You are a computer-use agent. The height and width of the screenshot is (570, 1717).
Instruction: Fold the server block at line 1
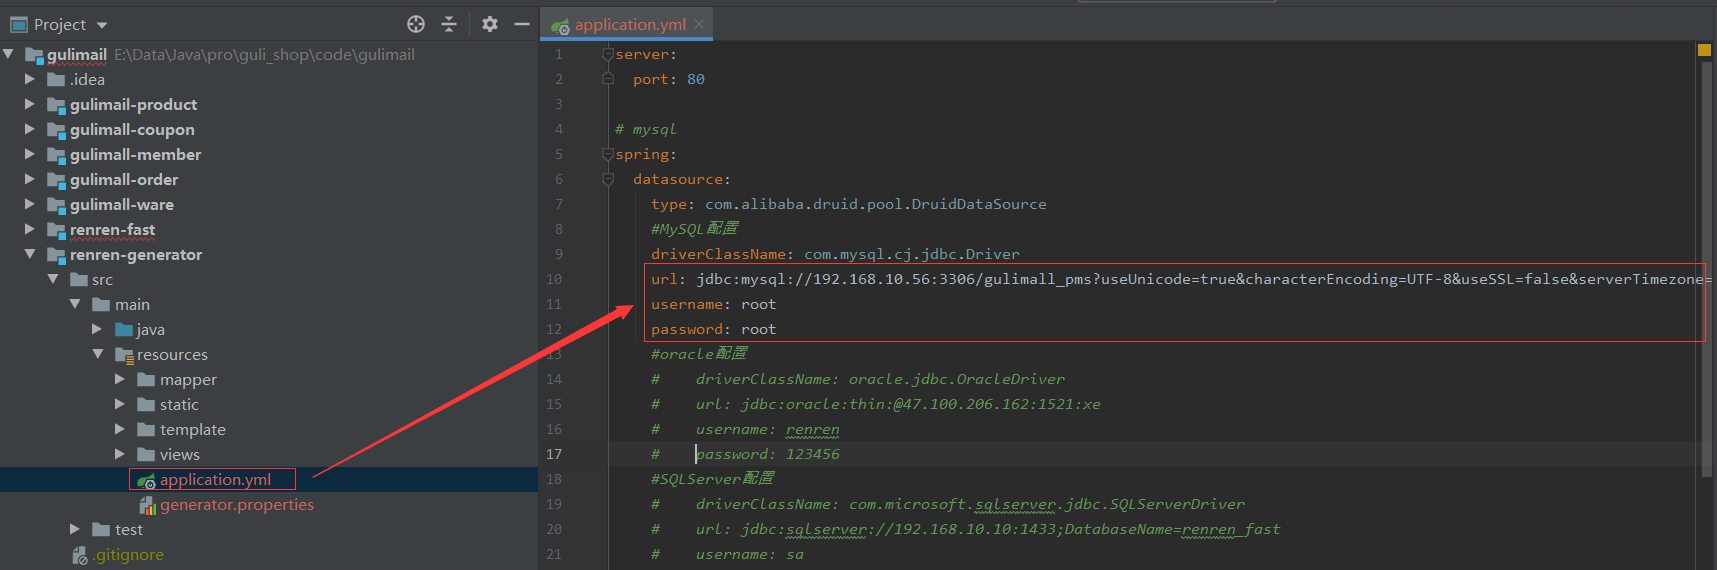(607, 54)
